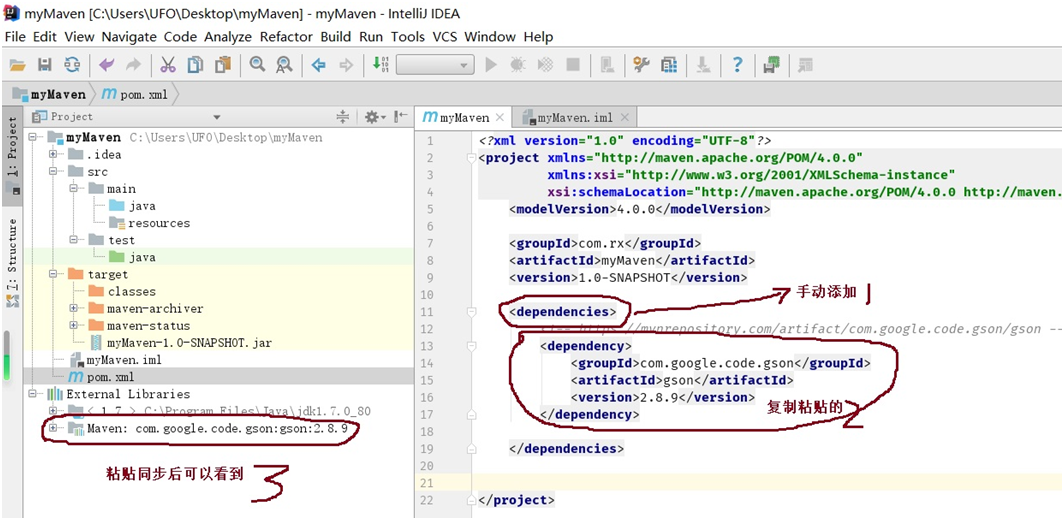Expand the maven-status folder node
Image resolution: width=1064 pixels, height=520 pixels.
[73, 325]
